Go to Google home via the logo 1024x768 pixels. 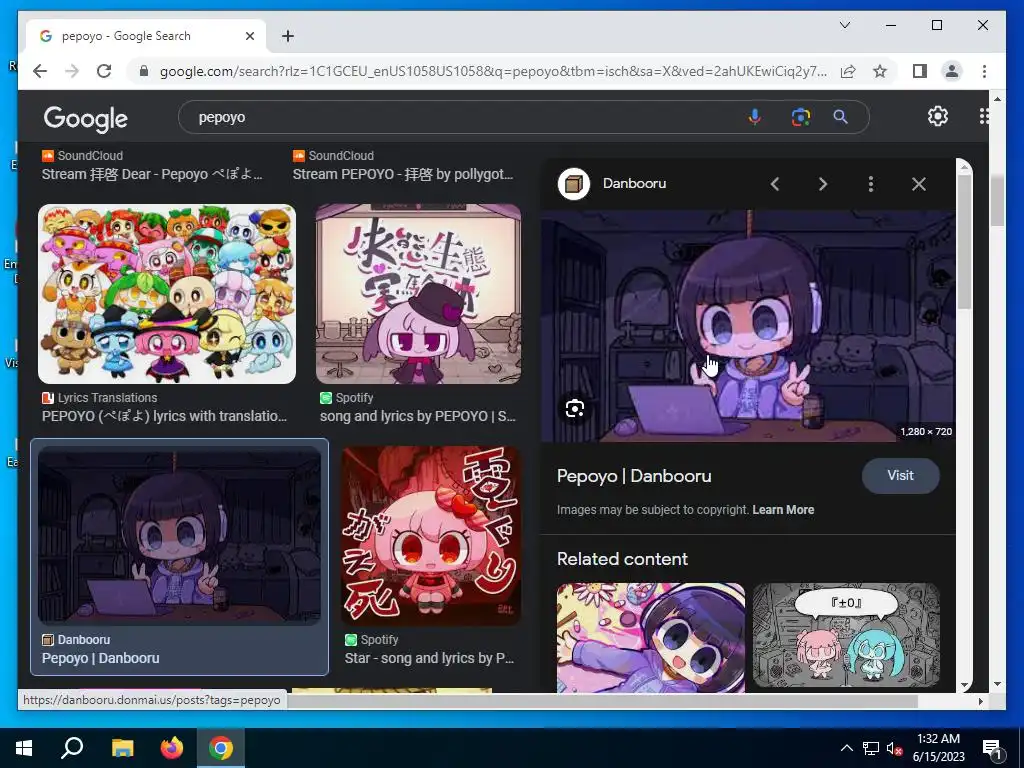(x=86, y=119)
